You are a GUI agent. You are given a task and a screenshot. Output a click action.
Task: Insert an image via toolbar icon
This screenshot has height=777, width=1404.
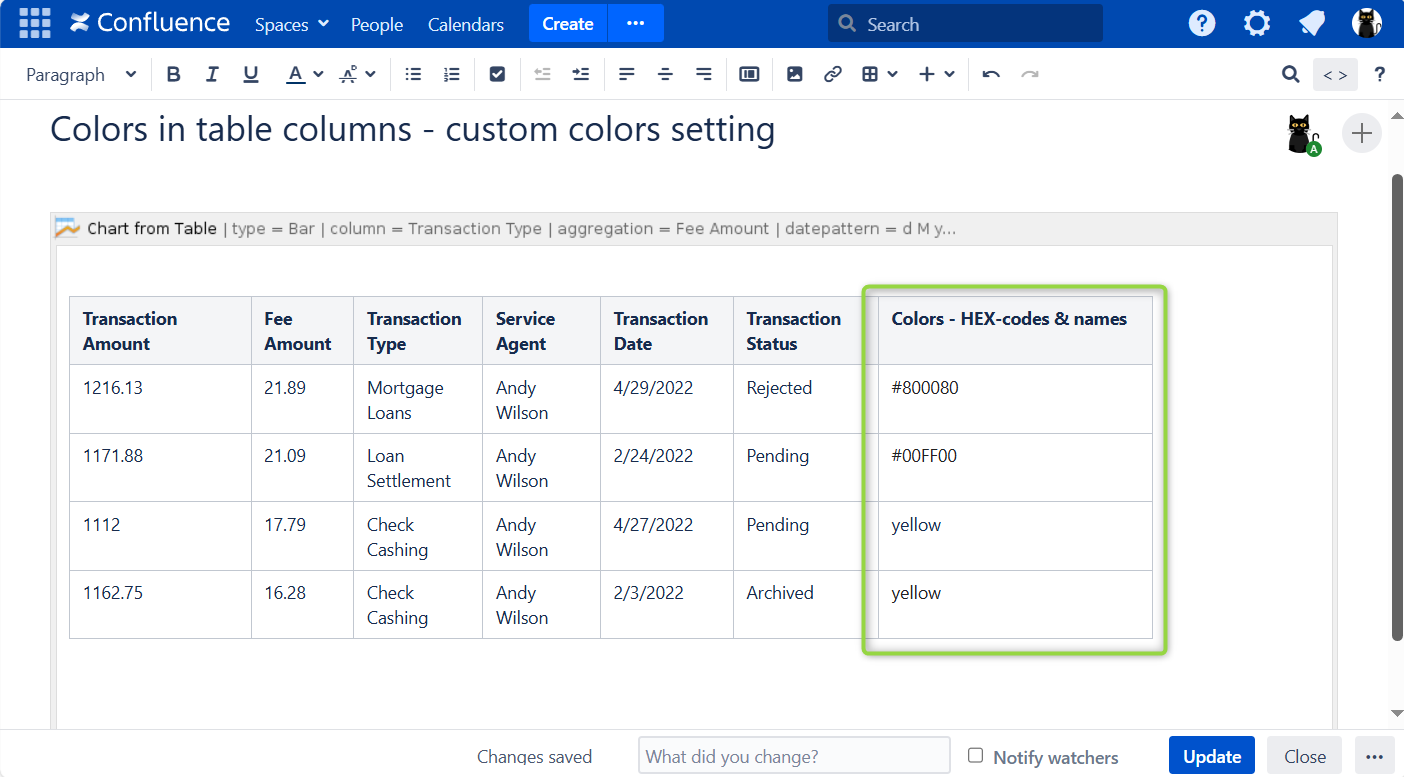795,74
